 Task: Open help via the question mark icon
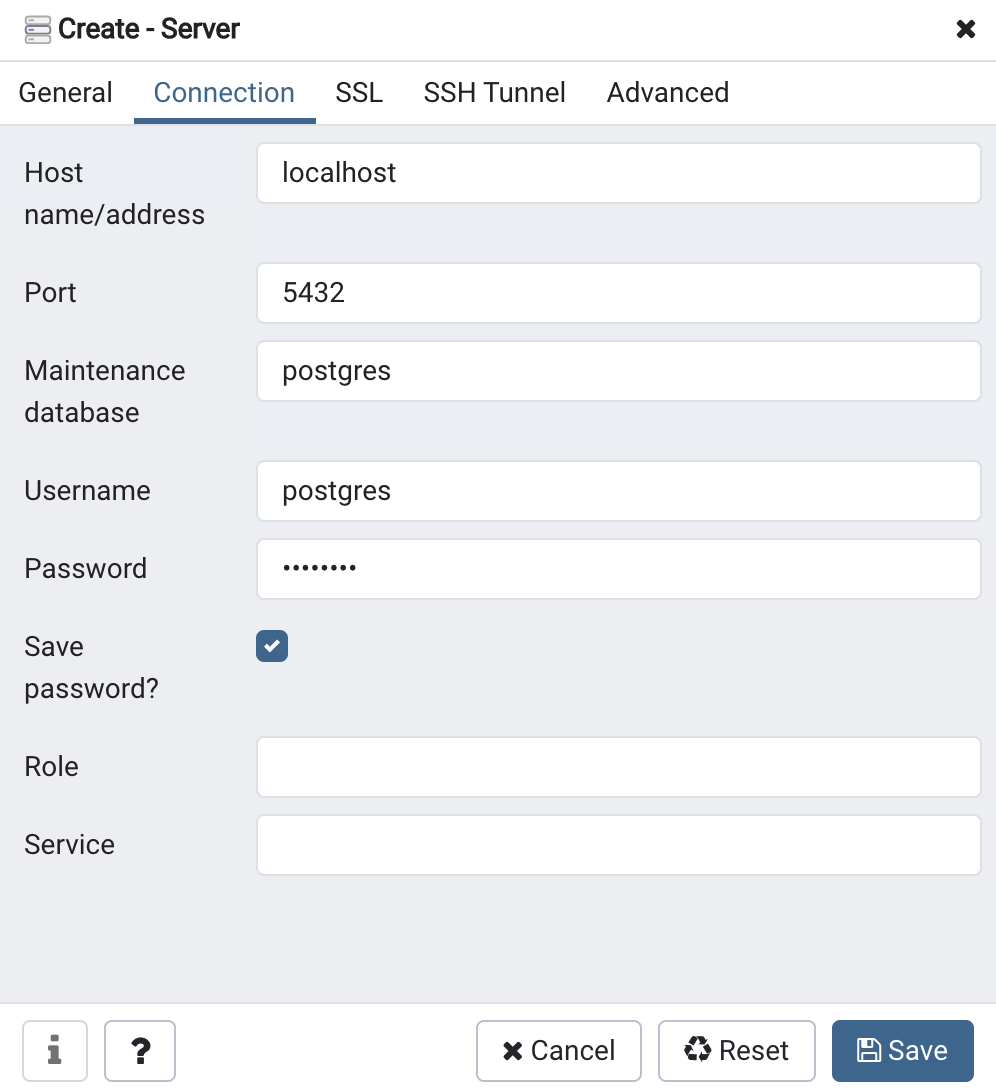click(139, 1050)
